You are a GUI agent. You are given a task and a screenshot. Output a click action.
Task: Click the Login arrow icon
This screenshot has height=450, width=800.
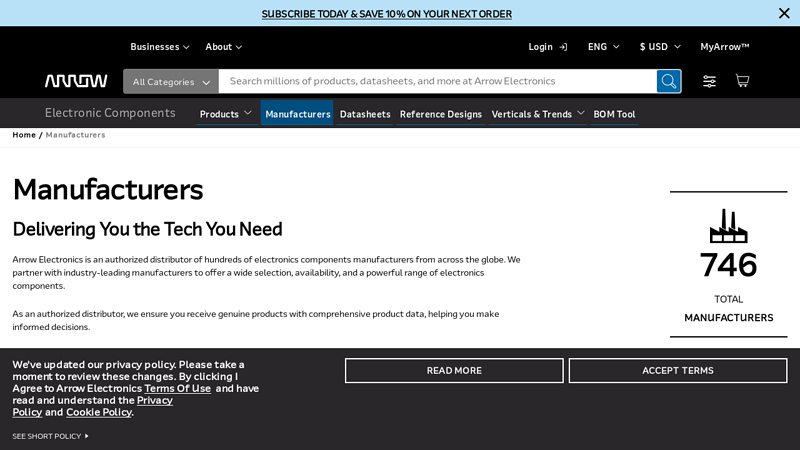[x=563, y=47]
